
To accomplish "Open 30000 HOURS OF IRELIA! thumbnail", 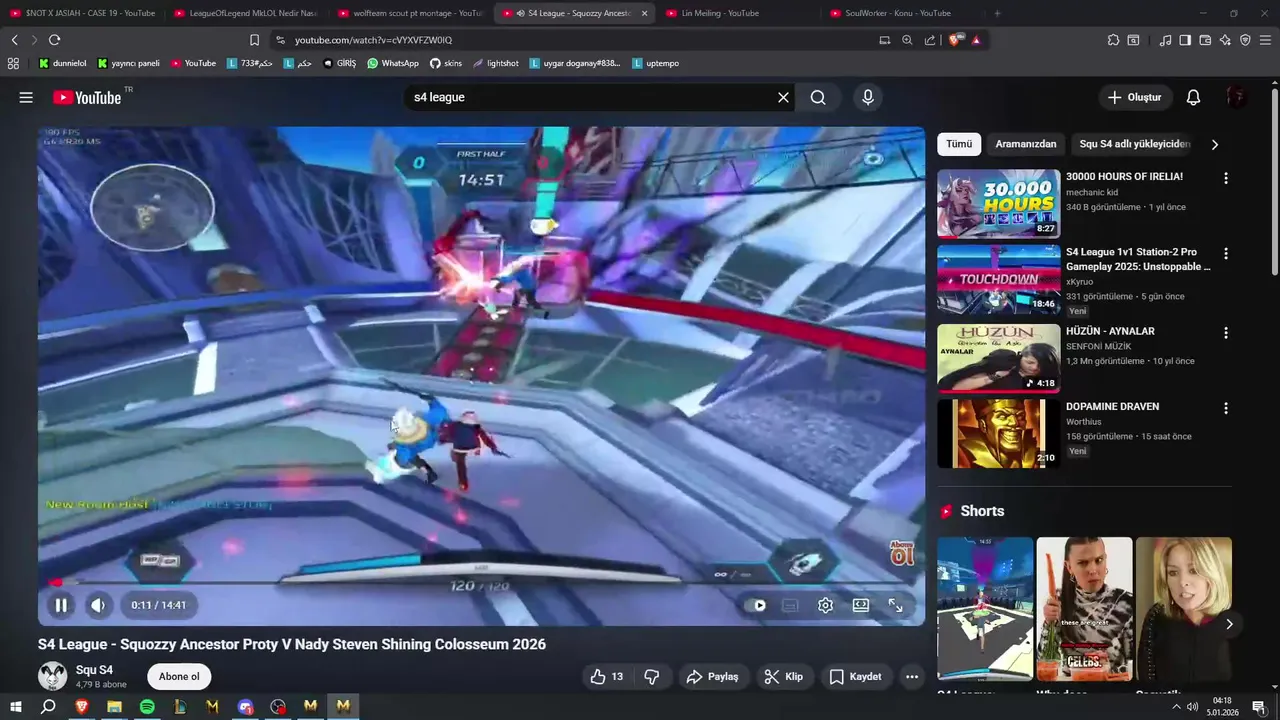I will [x=998, y=203].
